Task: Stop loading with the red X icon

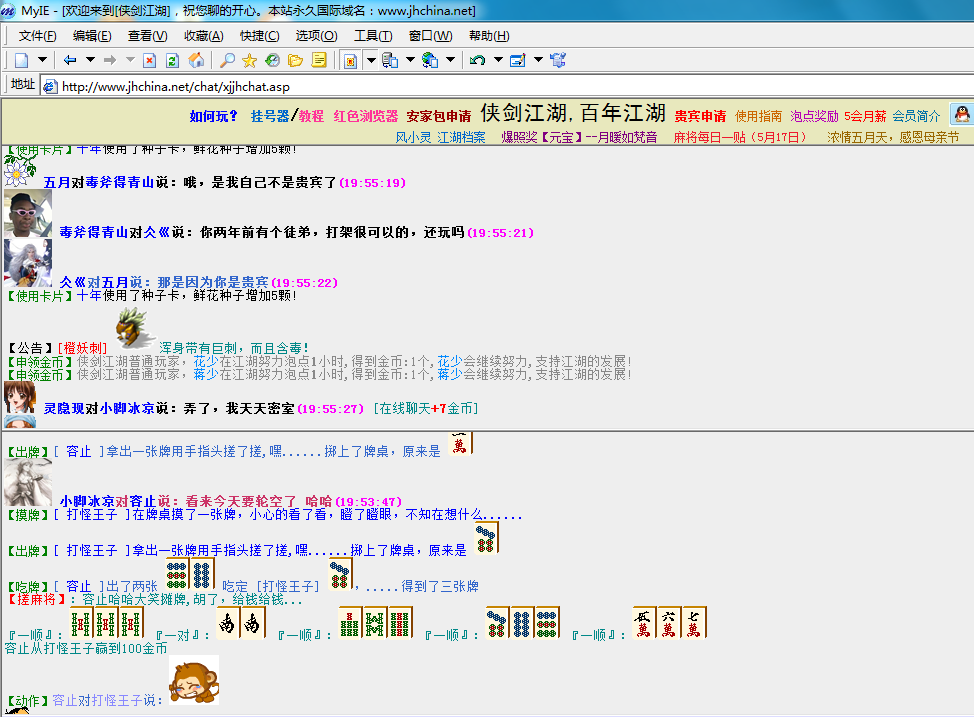Action: pos(150,60)
